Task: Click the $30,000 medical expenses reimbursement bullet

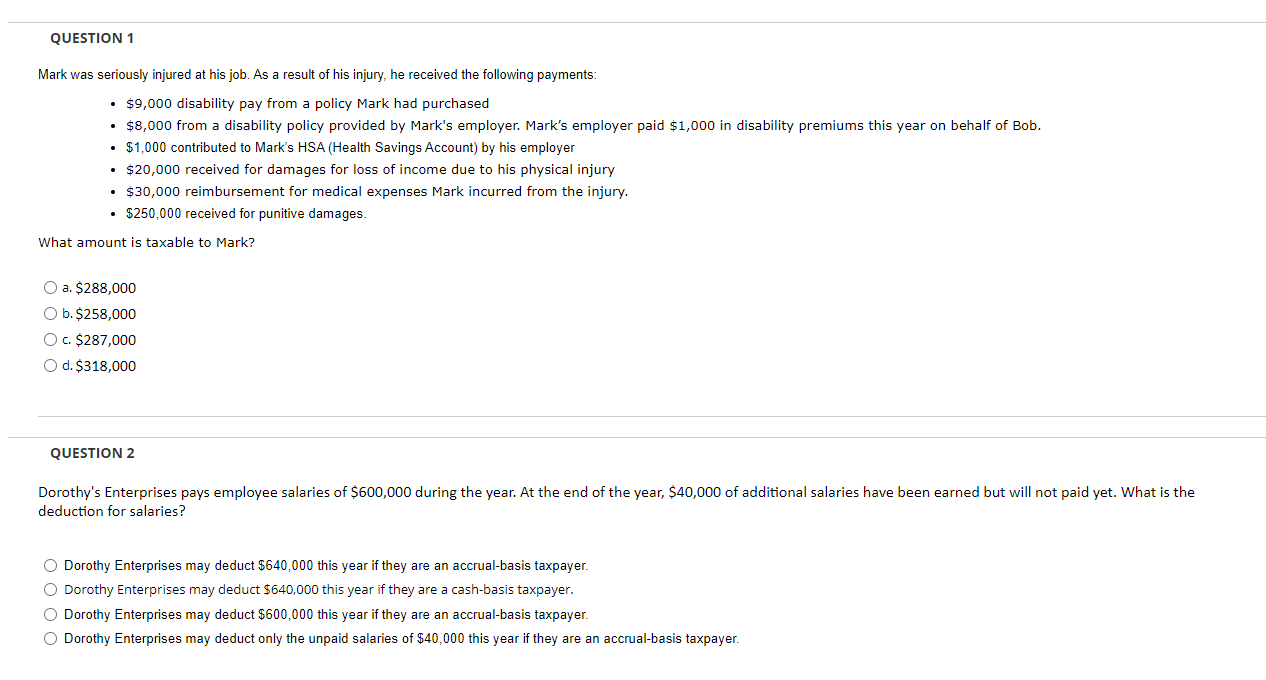Action: [376, 191]
